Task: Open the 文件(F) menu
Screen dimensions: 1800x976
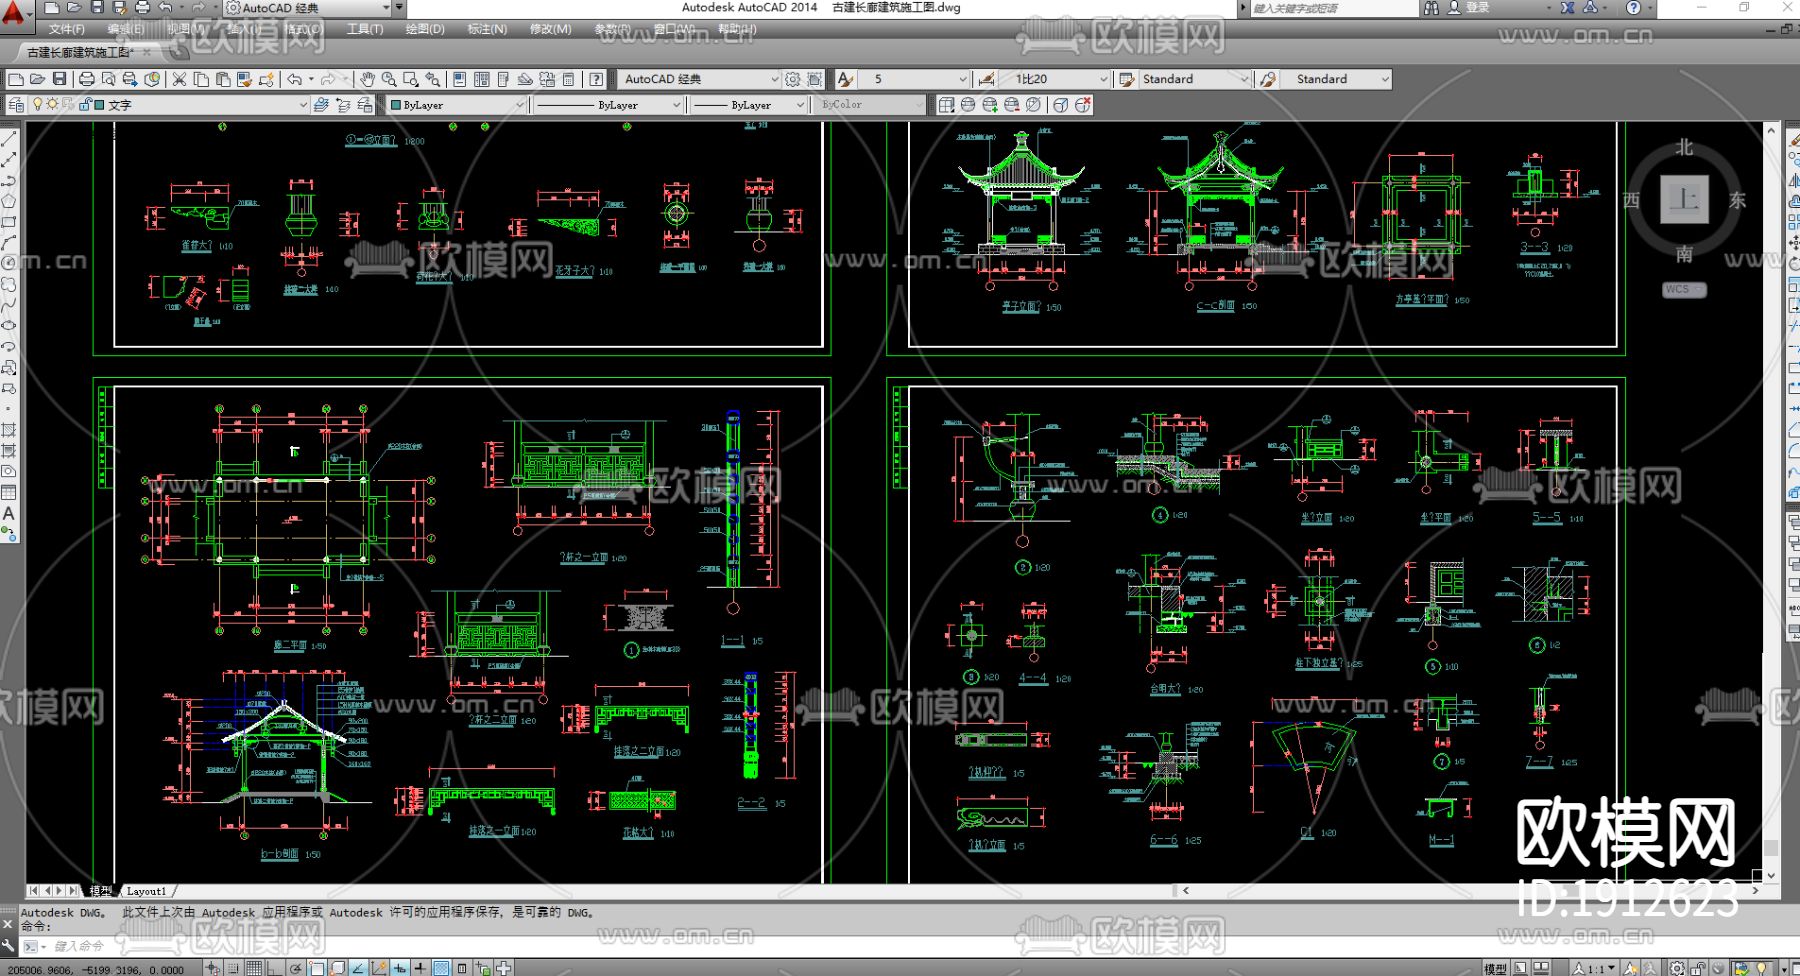Action: point(66,29)
